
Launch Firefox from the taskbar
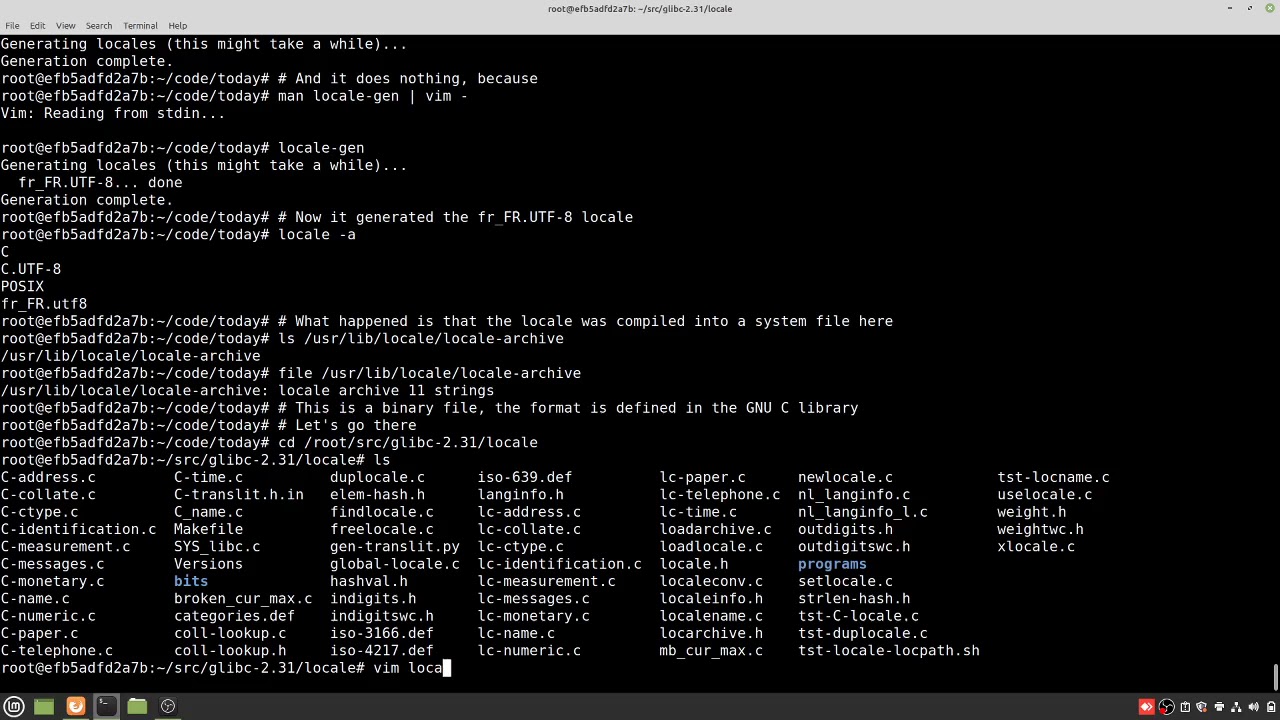(75, 706)
